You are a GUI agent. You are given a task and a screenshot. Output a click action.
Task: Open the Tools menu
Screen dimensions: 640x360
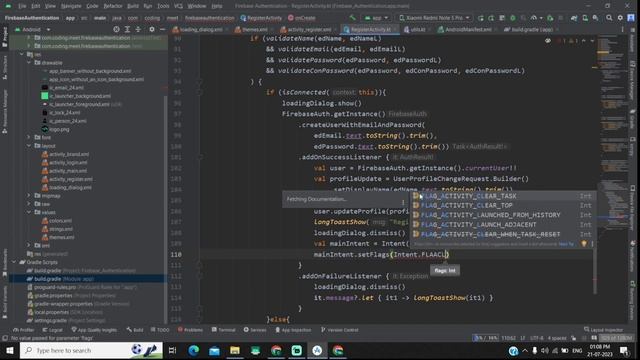tap(163, 6)
